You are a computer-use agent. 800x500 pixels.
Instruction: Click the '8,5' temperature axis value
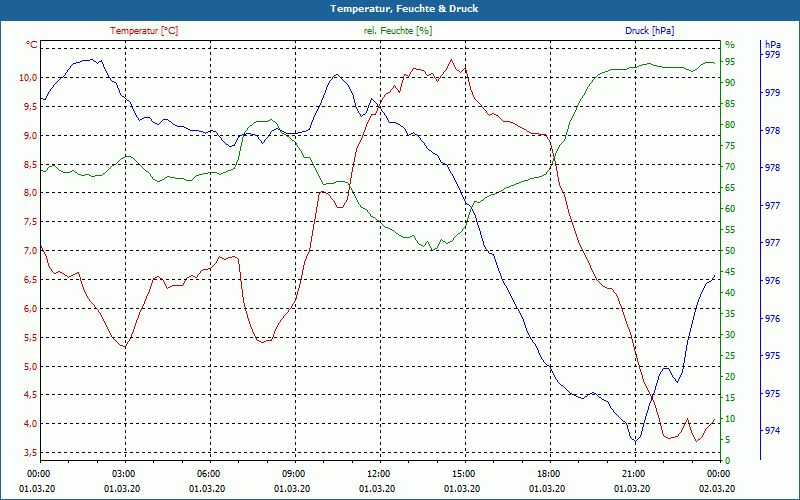point(31,164)
